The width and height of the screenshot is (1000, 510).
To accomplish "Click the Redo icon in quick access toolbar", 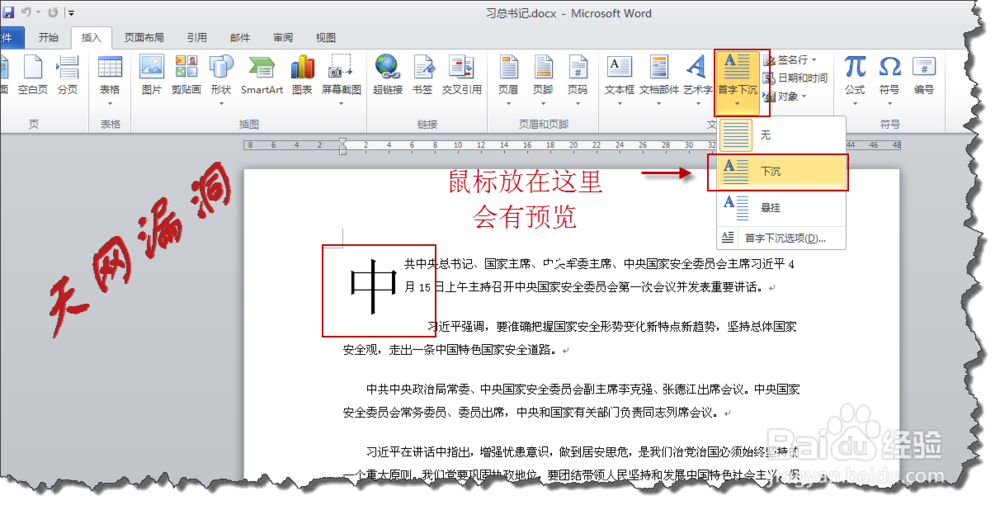I will click(53, 12).
